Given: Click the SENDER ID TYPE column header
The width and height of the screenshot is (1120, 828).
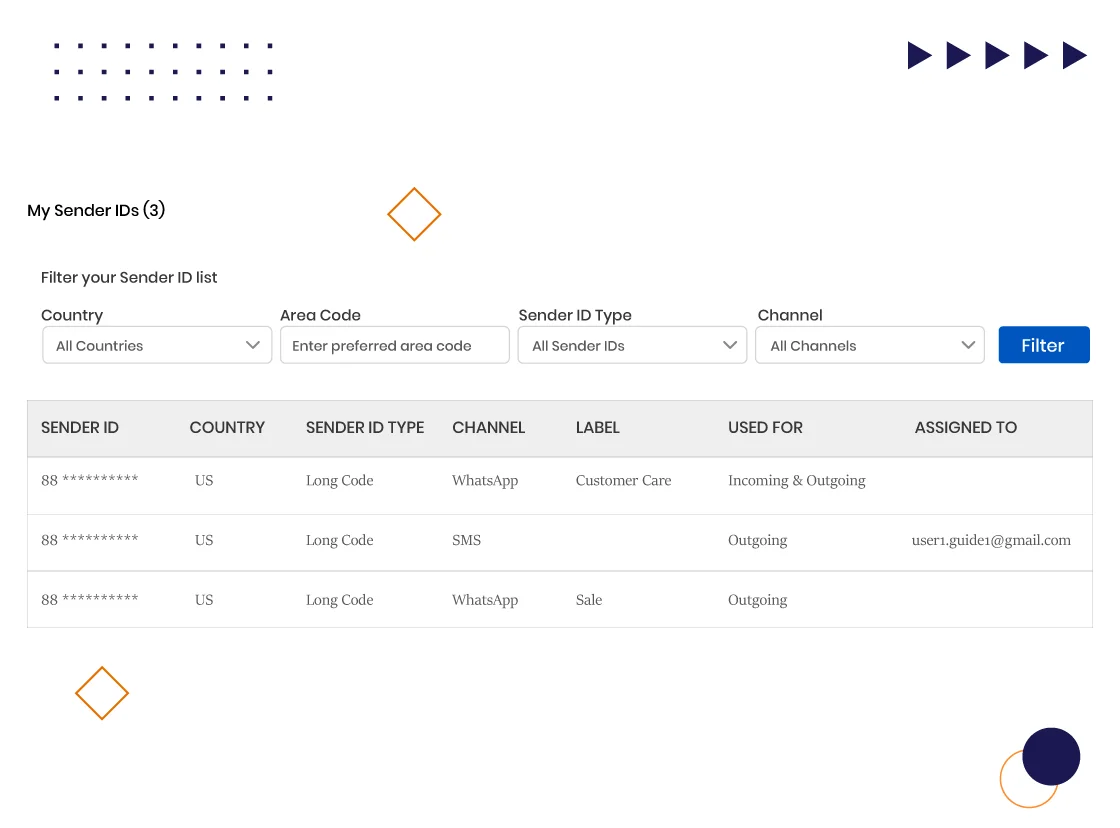Looking at the screenshot, I should [365, 428].
